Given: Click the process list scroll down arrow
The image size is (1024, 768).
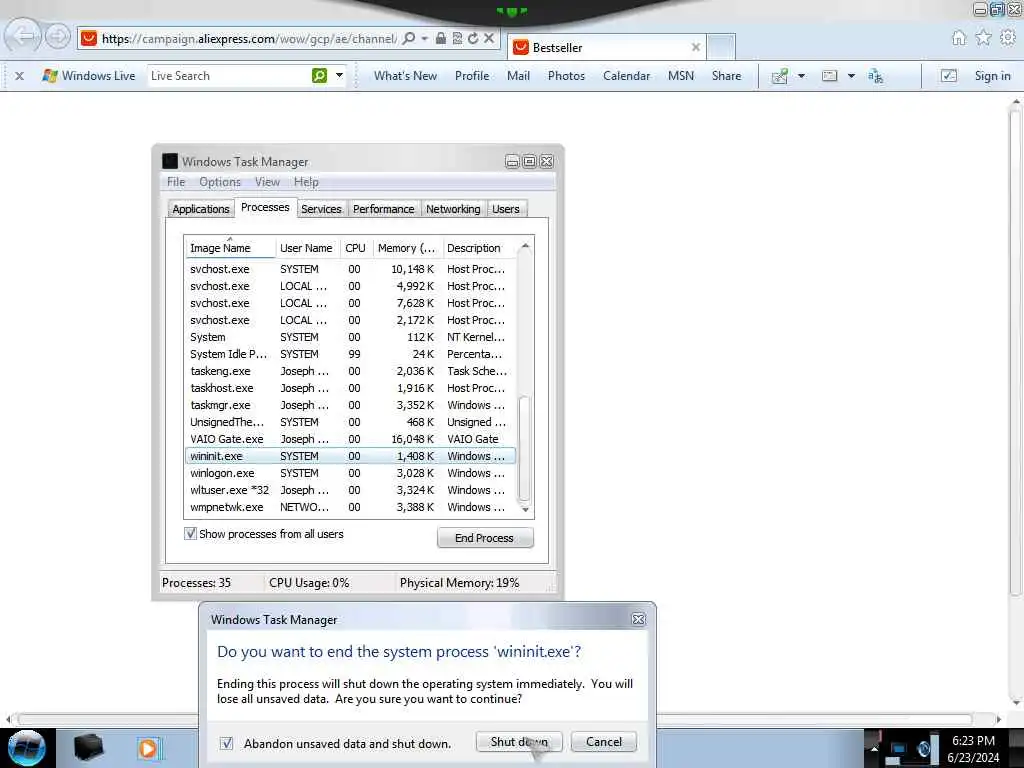Looking at the screenshot, I should pyautogui.click(x=525, y=509).
